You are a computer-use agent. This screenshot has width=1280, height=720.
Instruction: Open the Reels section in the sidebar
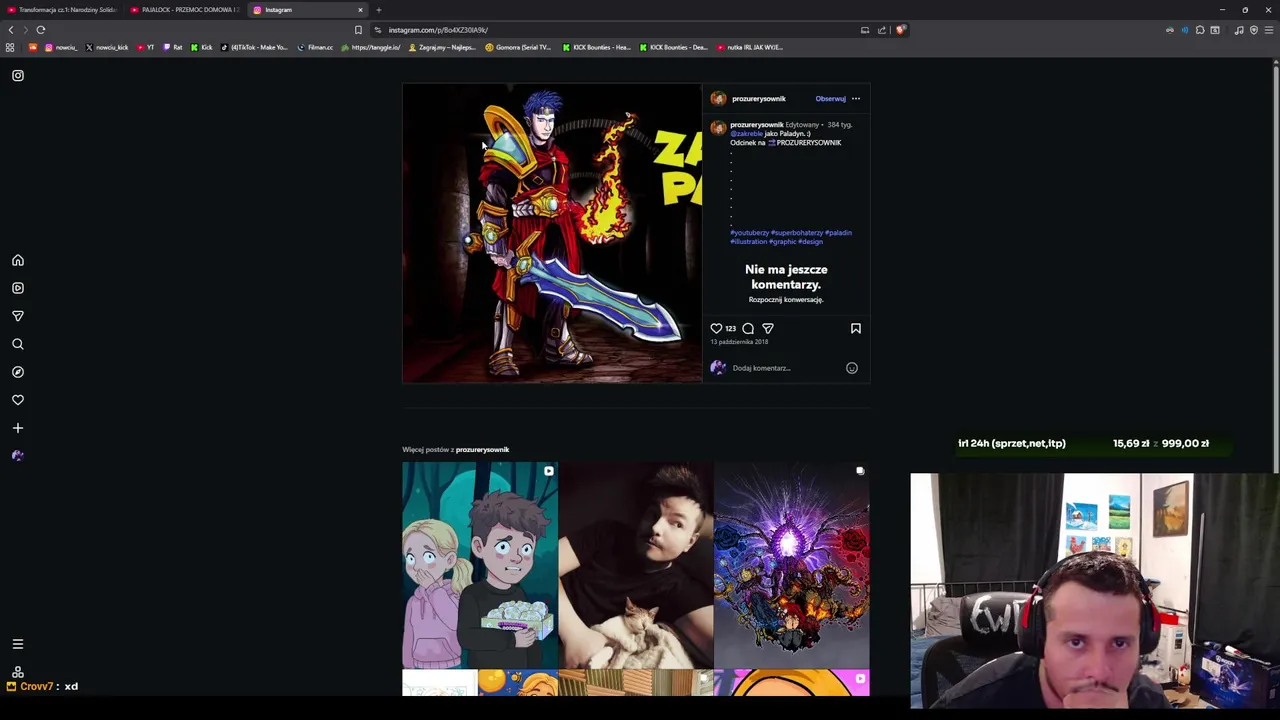coord(17,288)
